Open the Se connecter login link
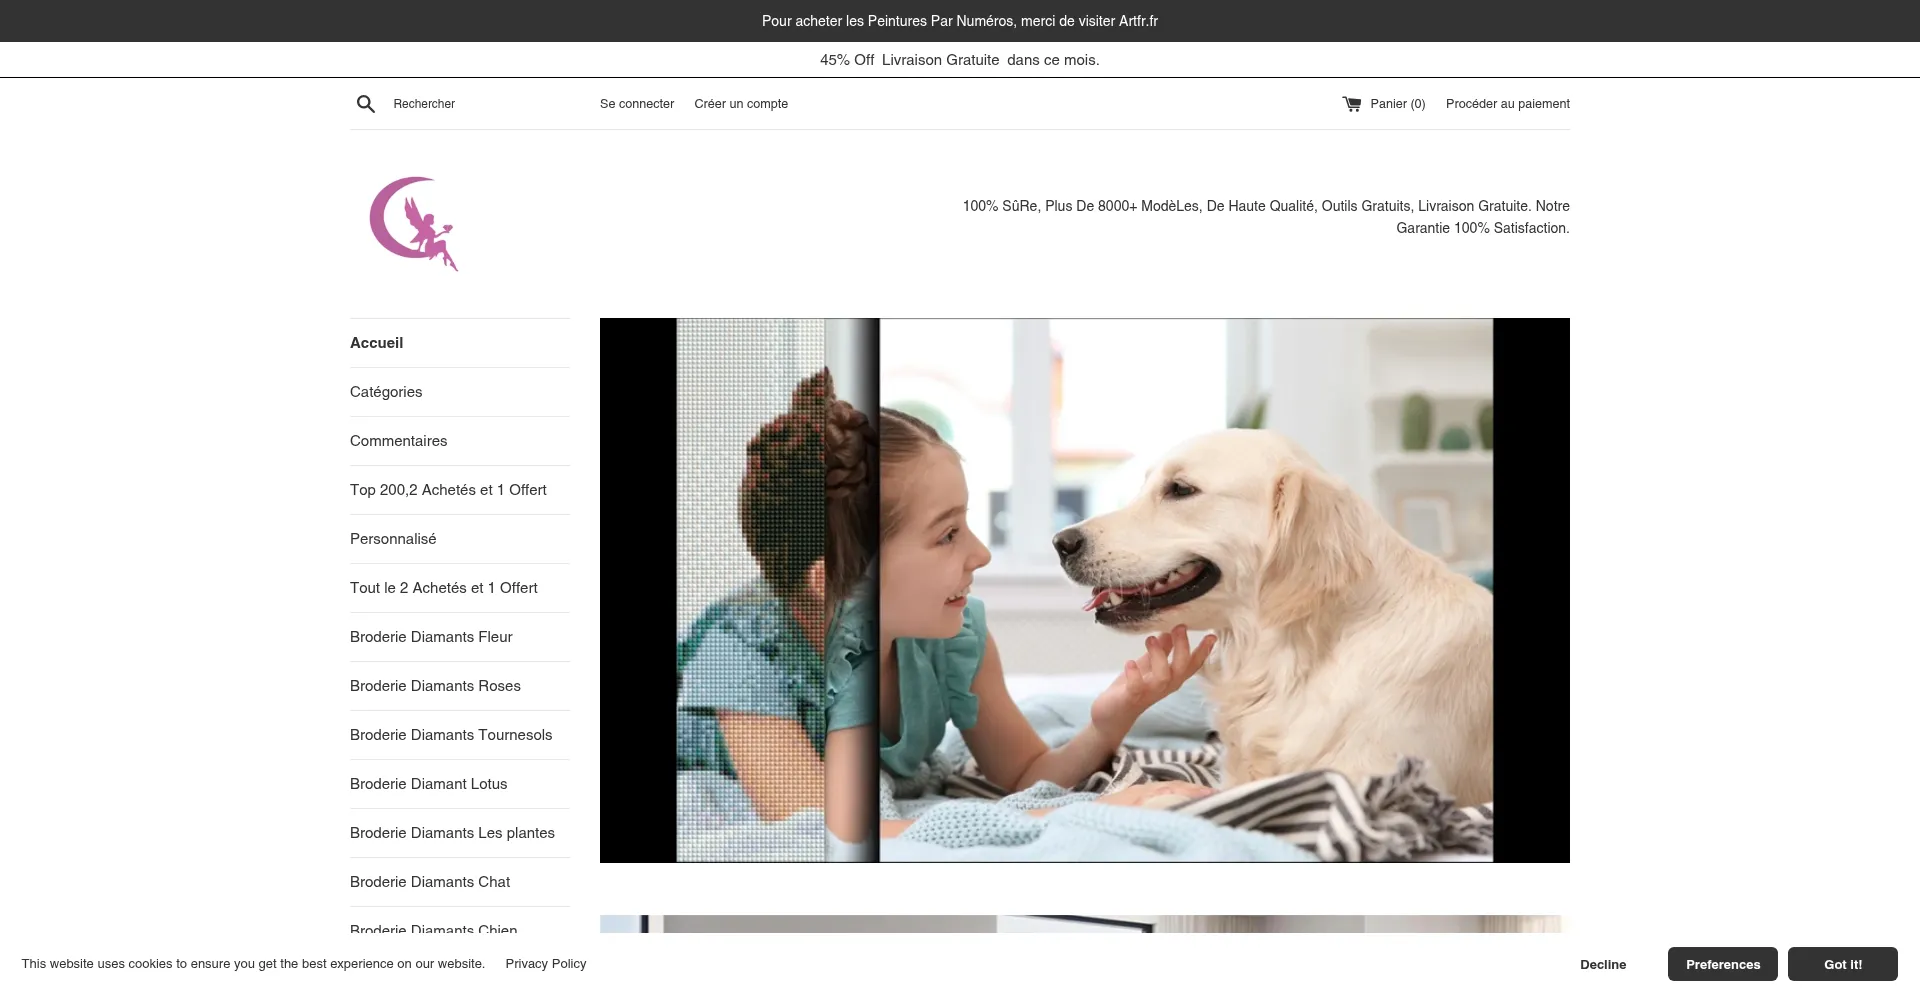The image size is (1920, 993). point(636,104)
